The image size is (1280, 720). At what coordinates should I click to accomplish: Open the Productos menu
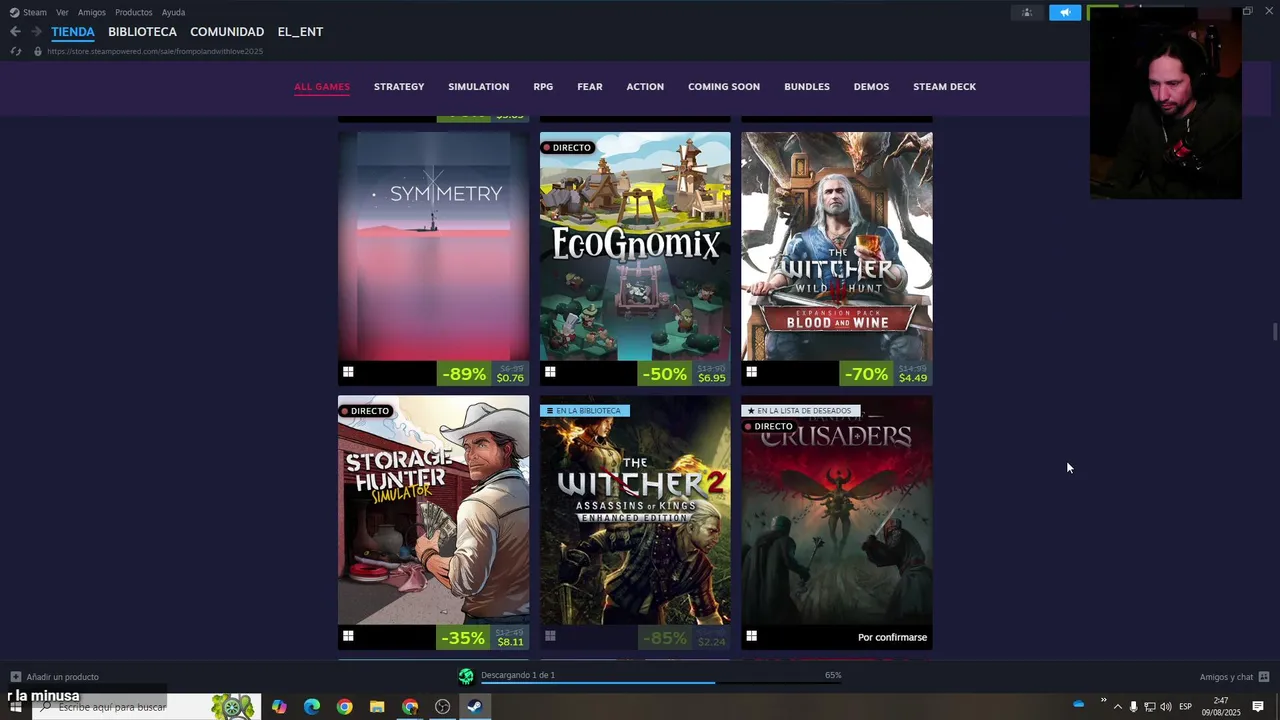[134, 12]
